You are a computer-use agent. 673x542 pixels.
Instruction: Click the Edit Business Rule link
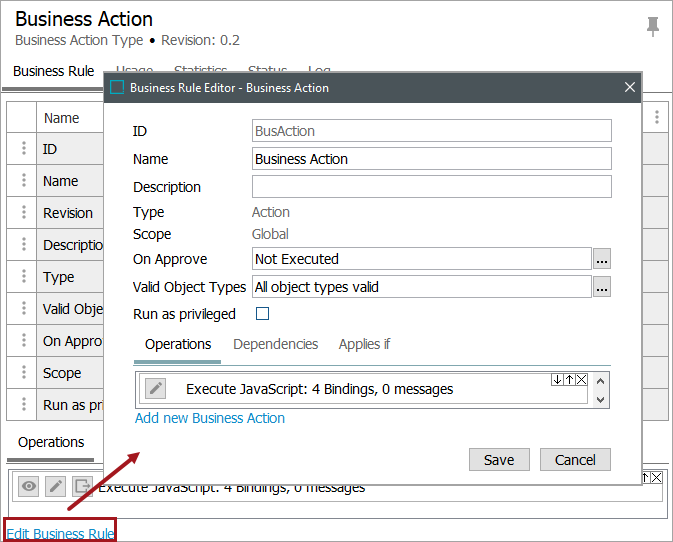60,534
